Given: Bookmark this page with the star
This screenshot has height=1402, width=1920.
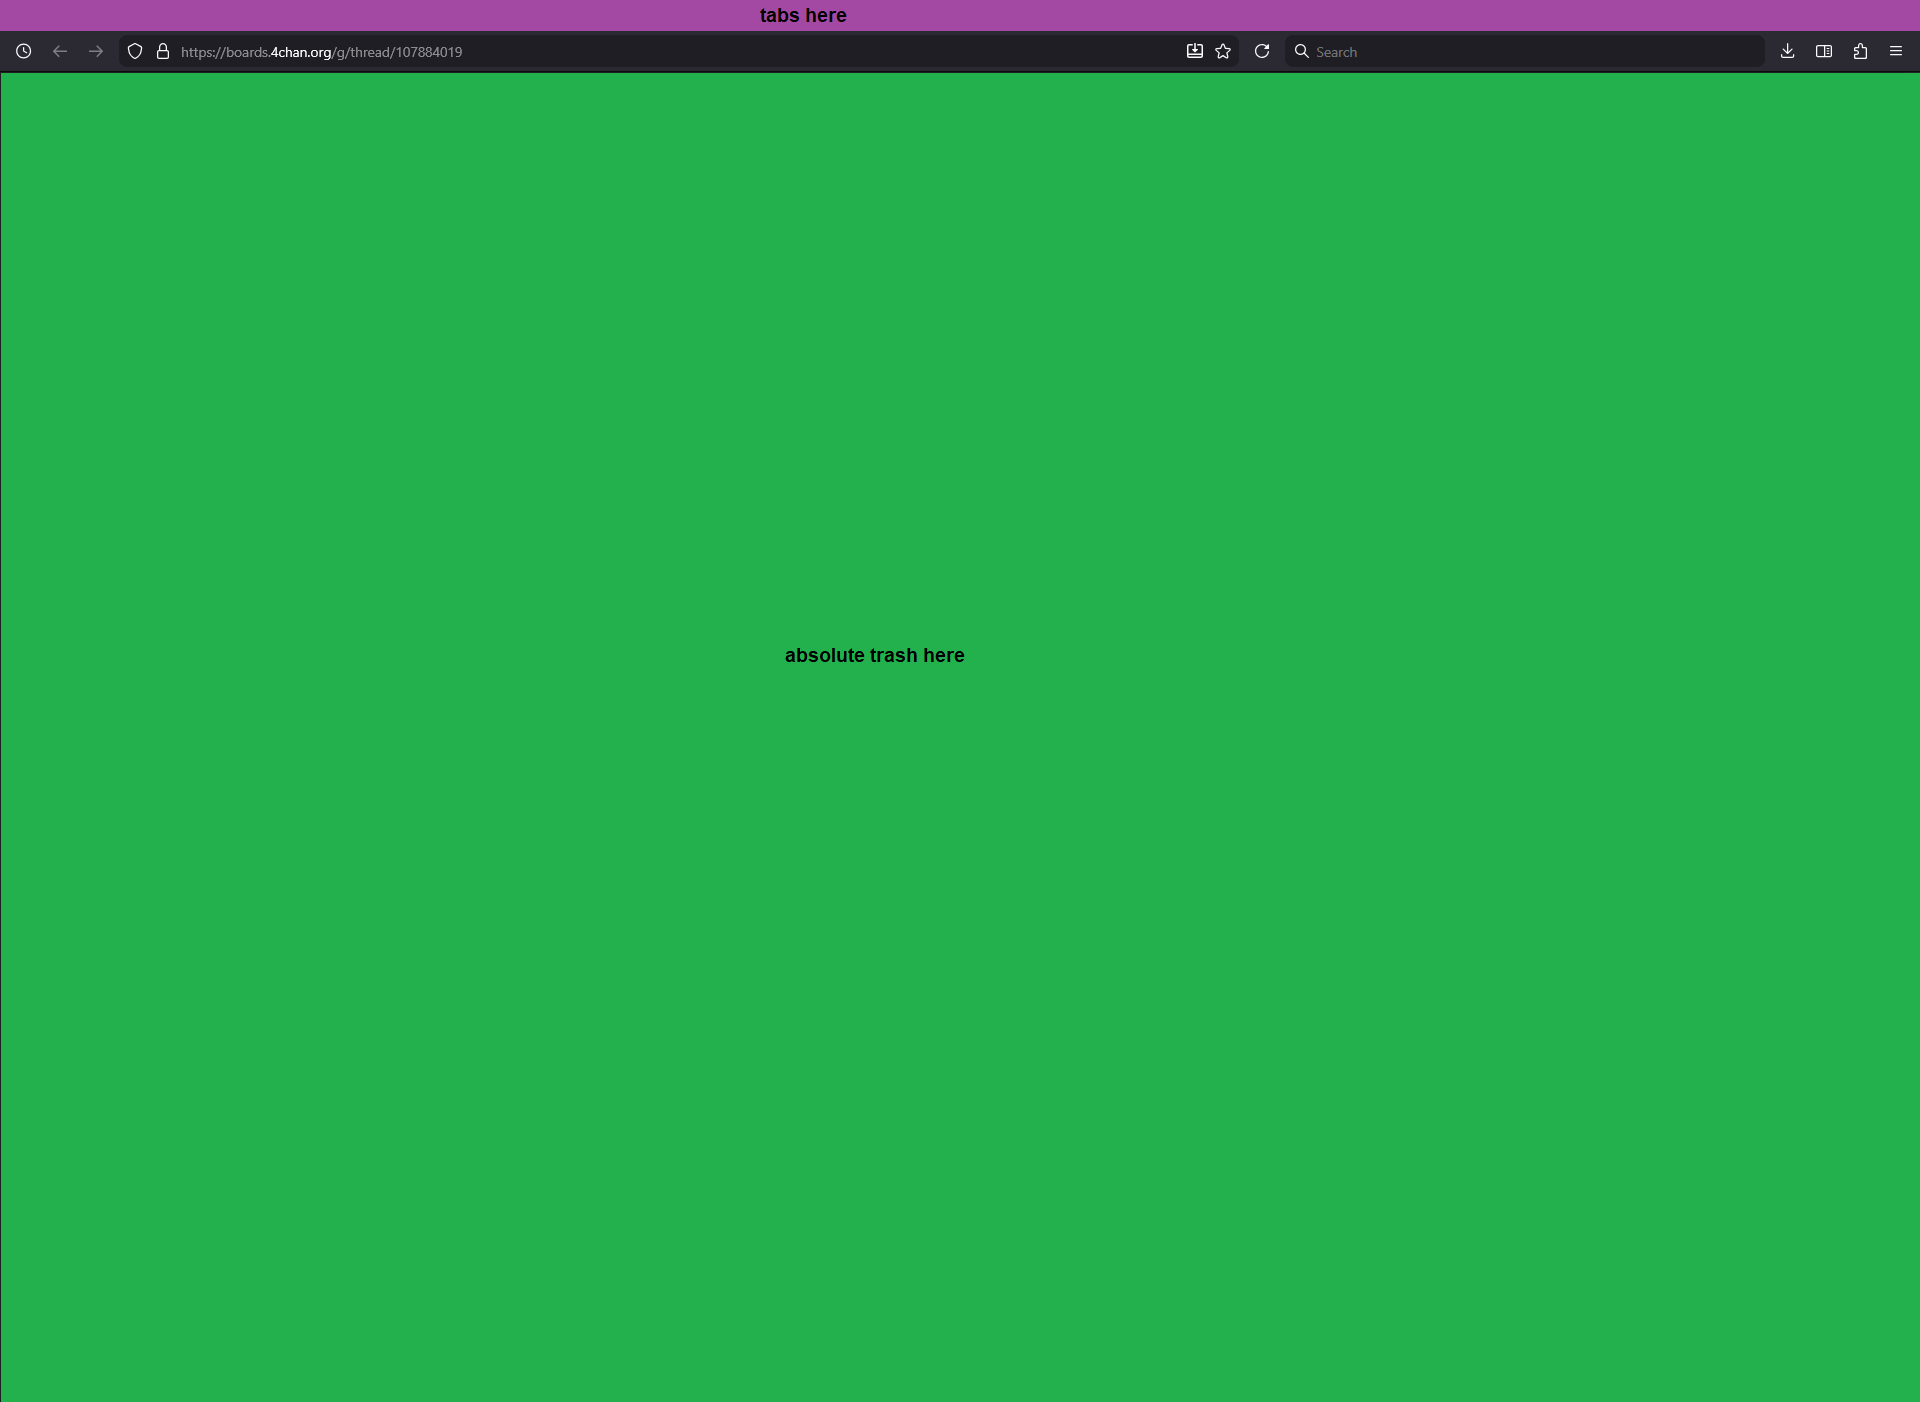Looking at the screenshot, I should [1223, 51].
